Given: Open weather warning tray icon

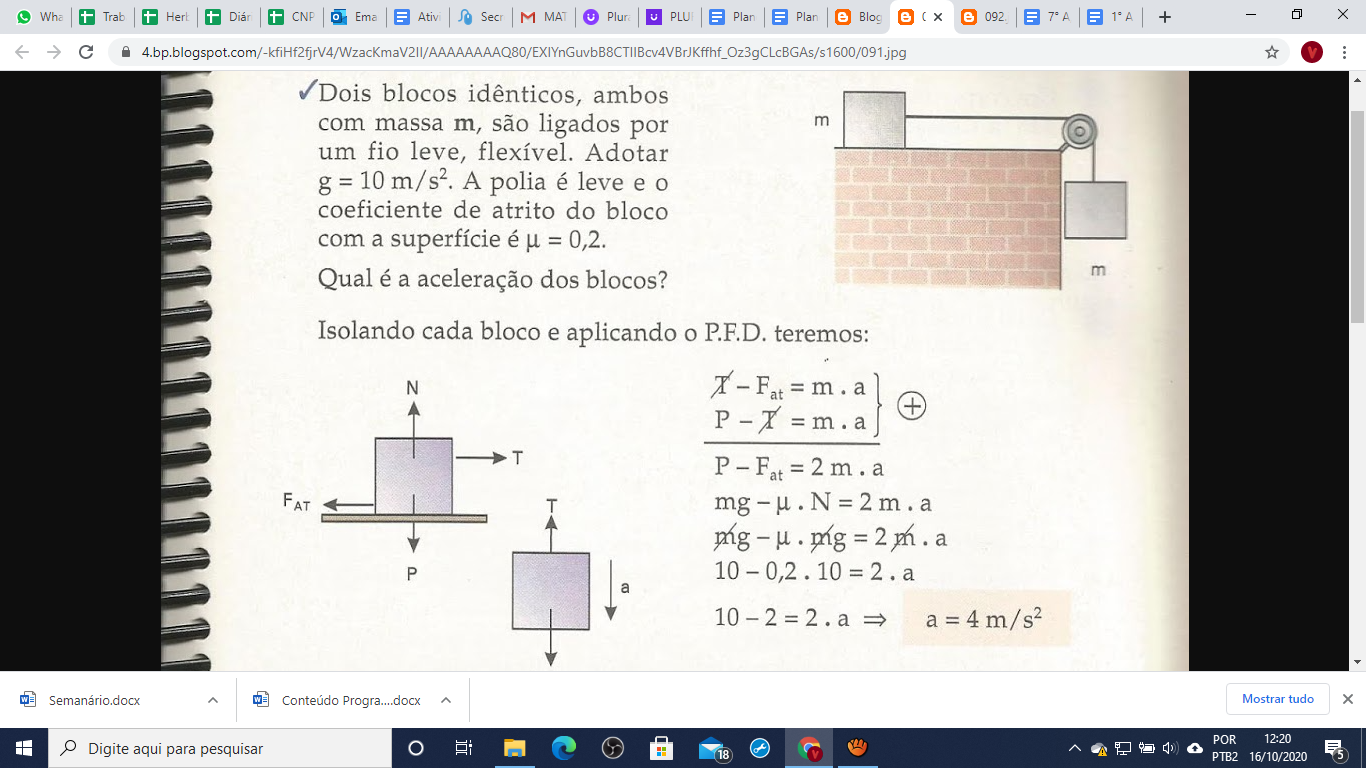Looking at the screenshot, I should pos(1099,748).
